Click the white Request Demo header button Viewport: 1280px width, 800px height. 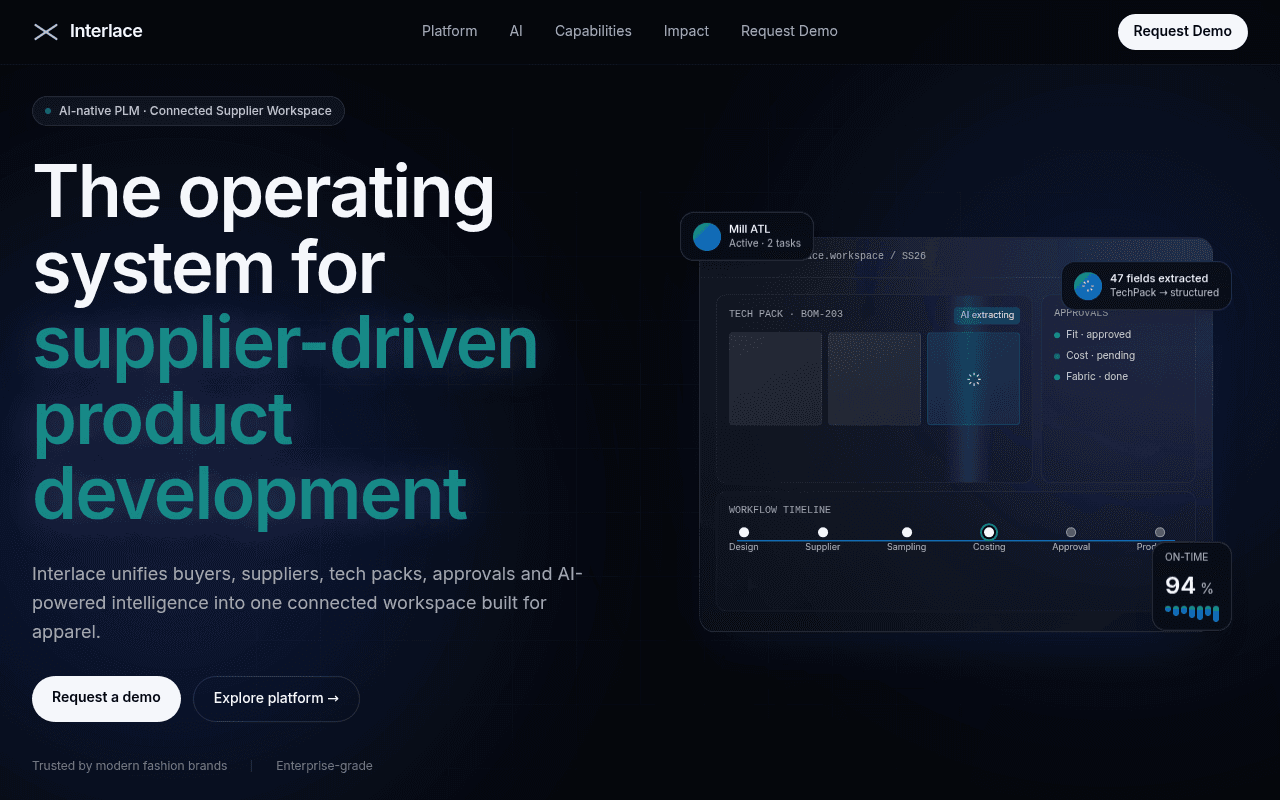[1183, 32]
